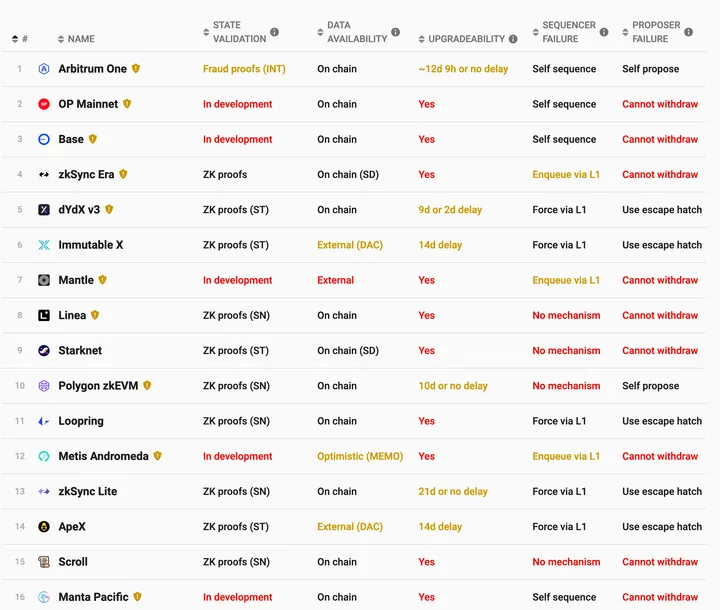Open the Linea project link
This screenshot has width=720, height=610.
[x=72, y=315]
